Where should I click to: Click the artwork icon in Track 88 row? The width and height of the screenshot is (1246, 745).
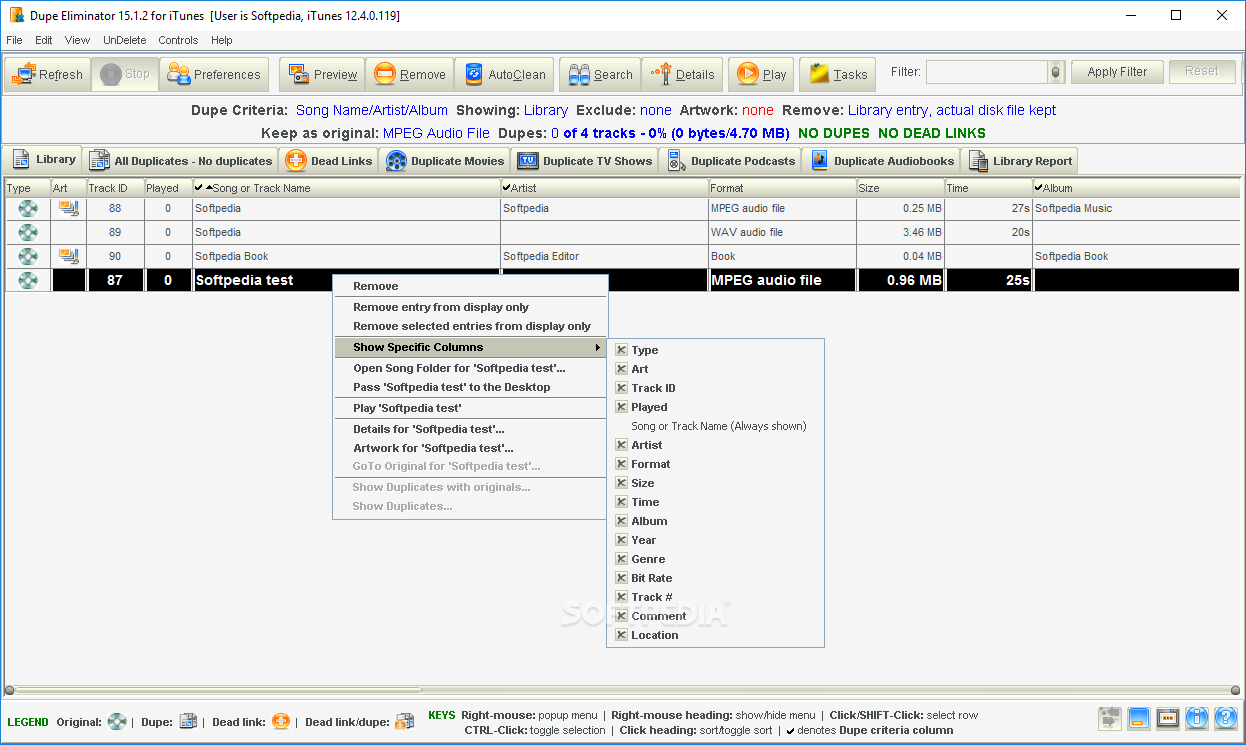coord(69,208)
